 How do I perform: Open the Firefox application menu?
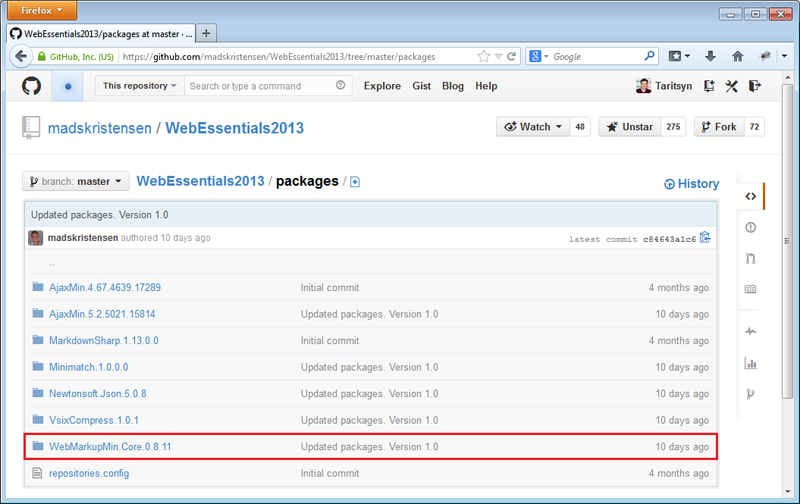(x=42, y=10)
